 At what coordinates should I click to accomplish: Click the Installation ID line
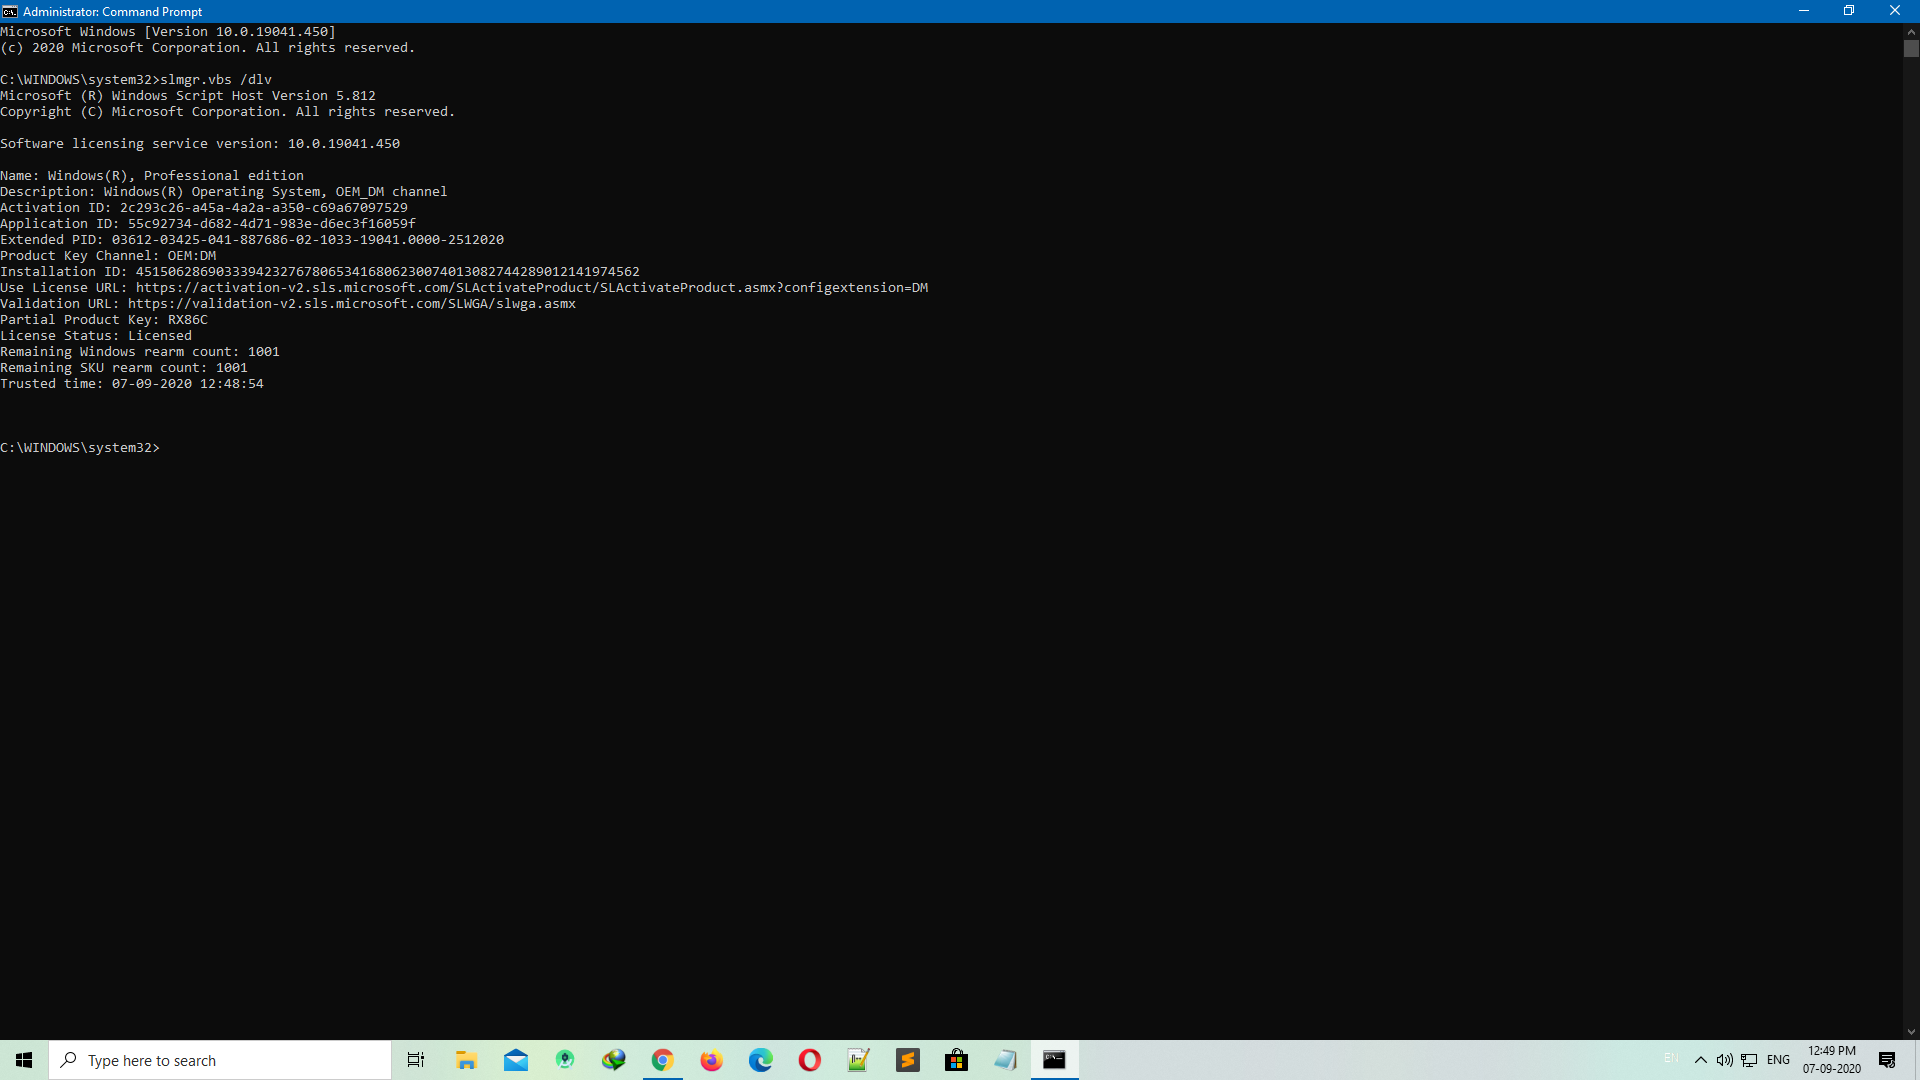[x=320, y=272]
